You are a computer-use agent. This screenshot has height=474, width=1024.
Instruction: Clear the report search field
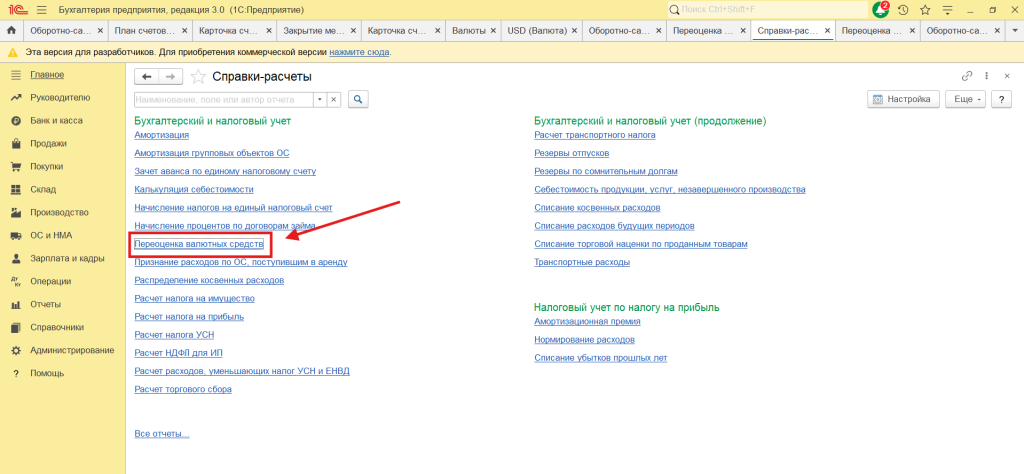click(x=334, y=99)
